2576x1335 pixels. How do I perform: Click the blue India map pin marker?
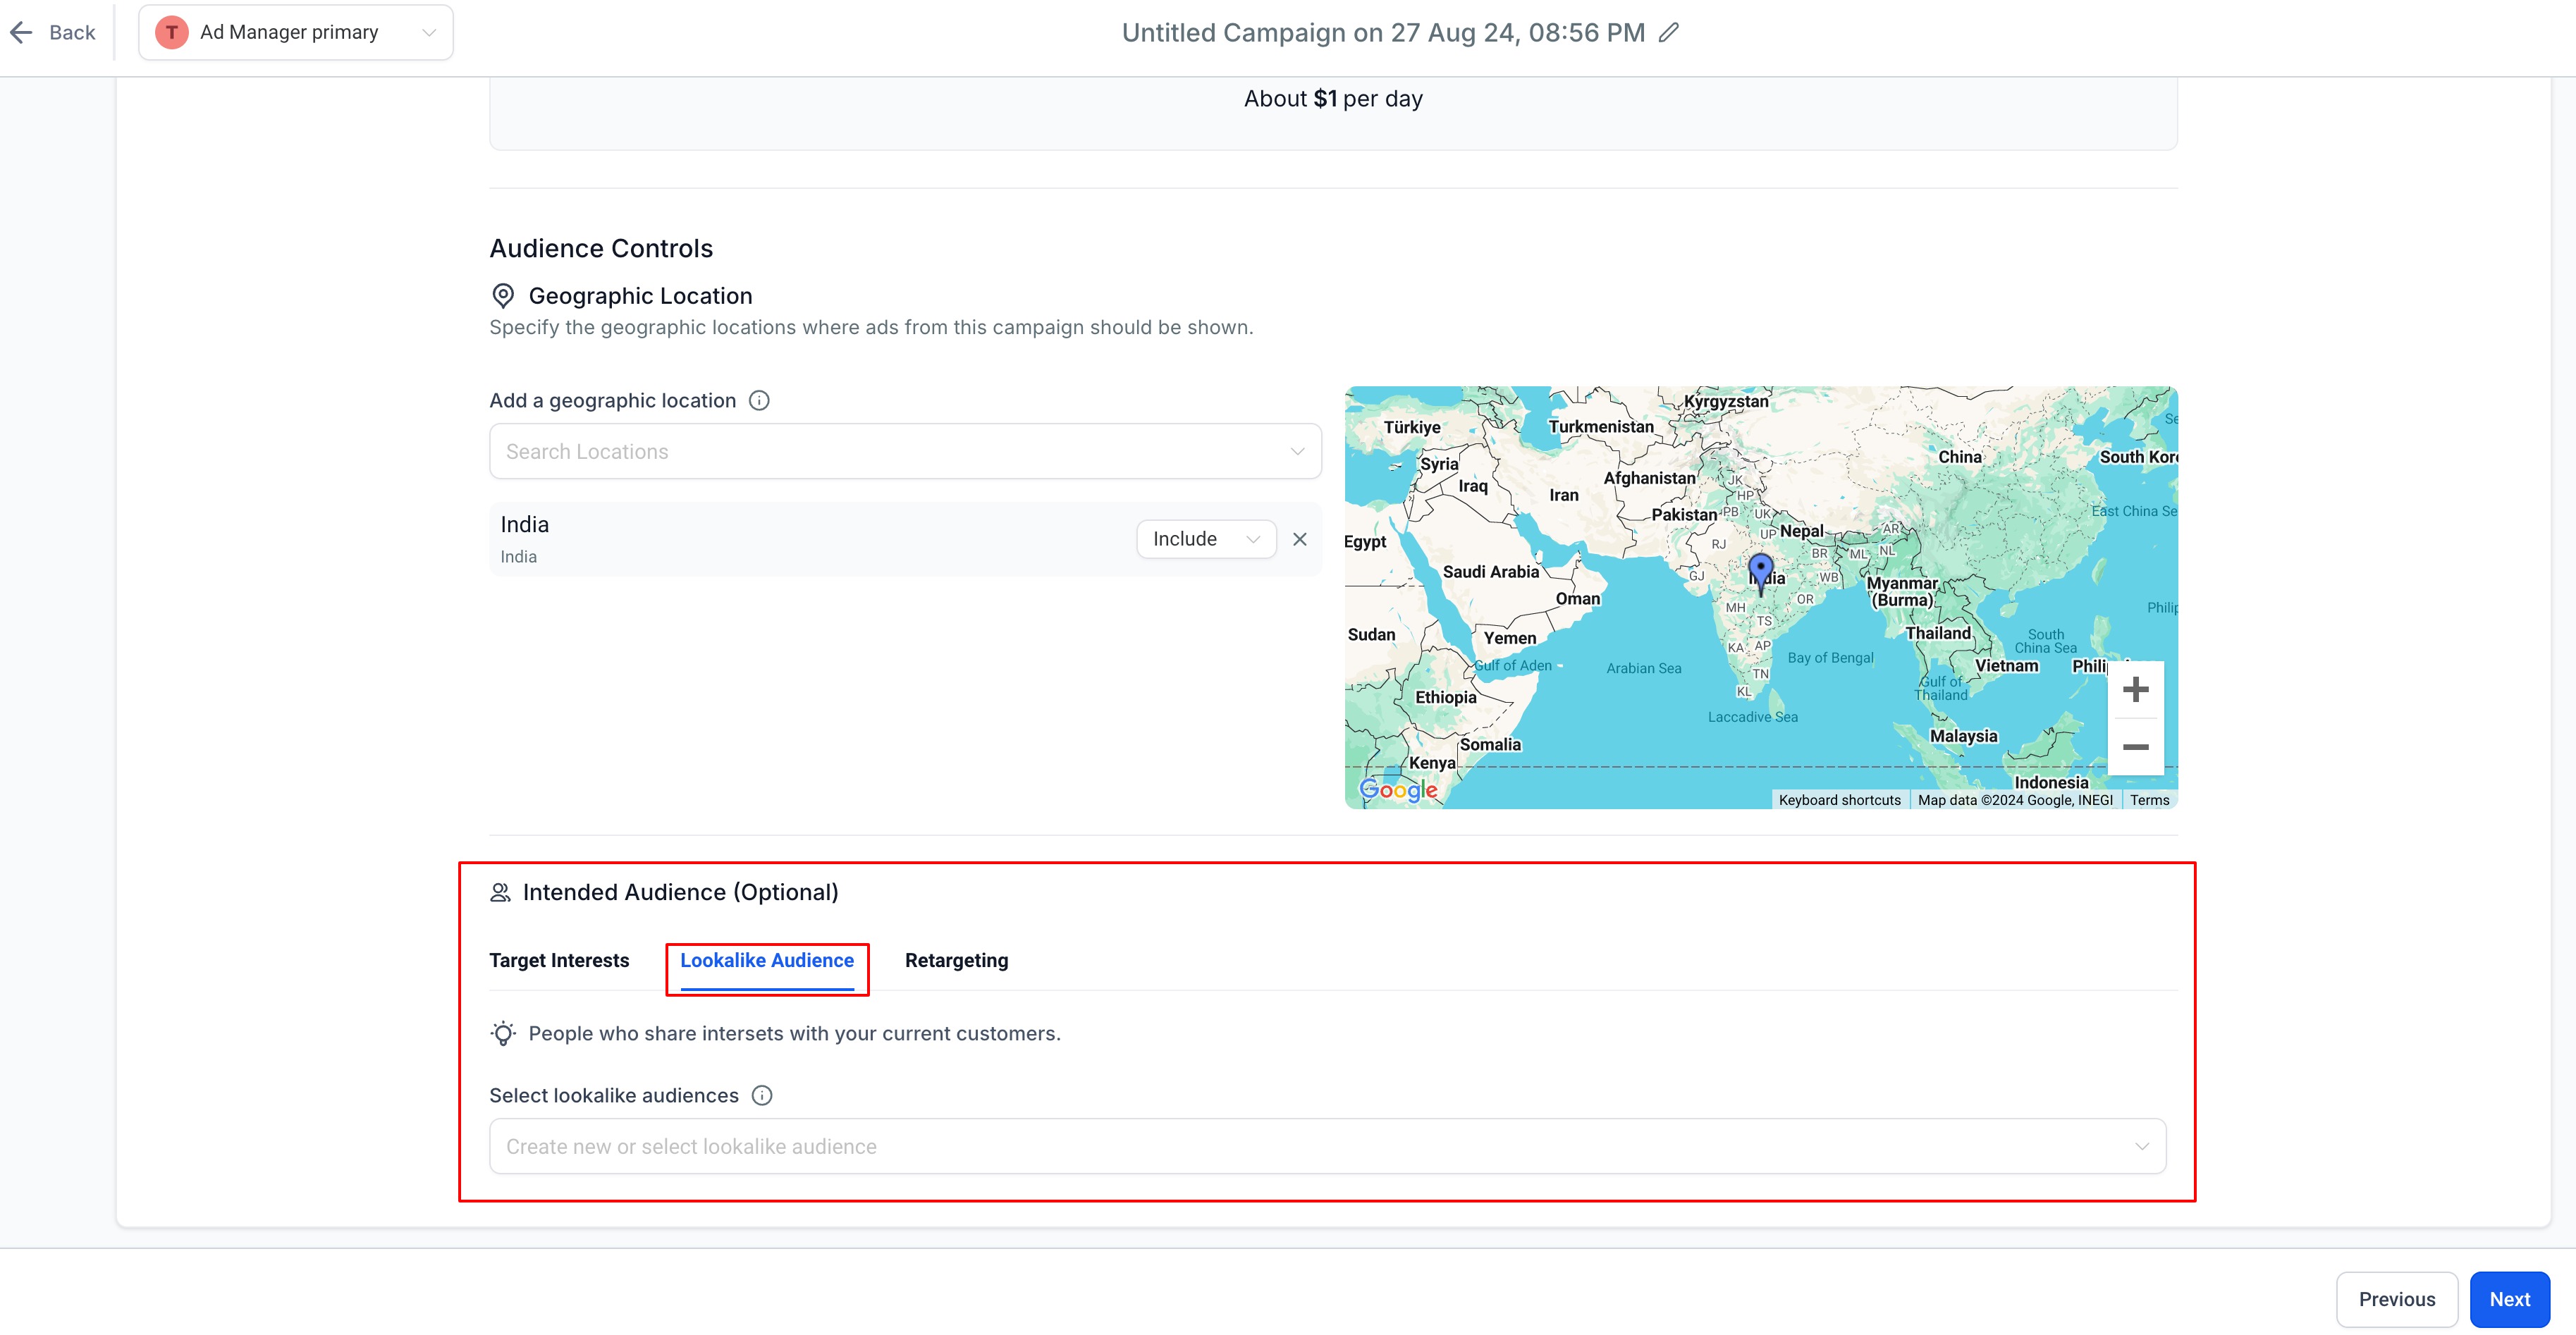click(x=1760, y=571)
